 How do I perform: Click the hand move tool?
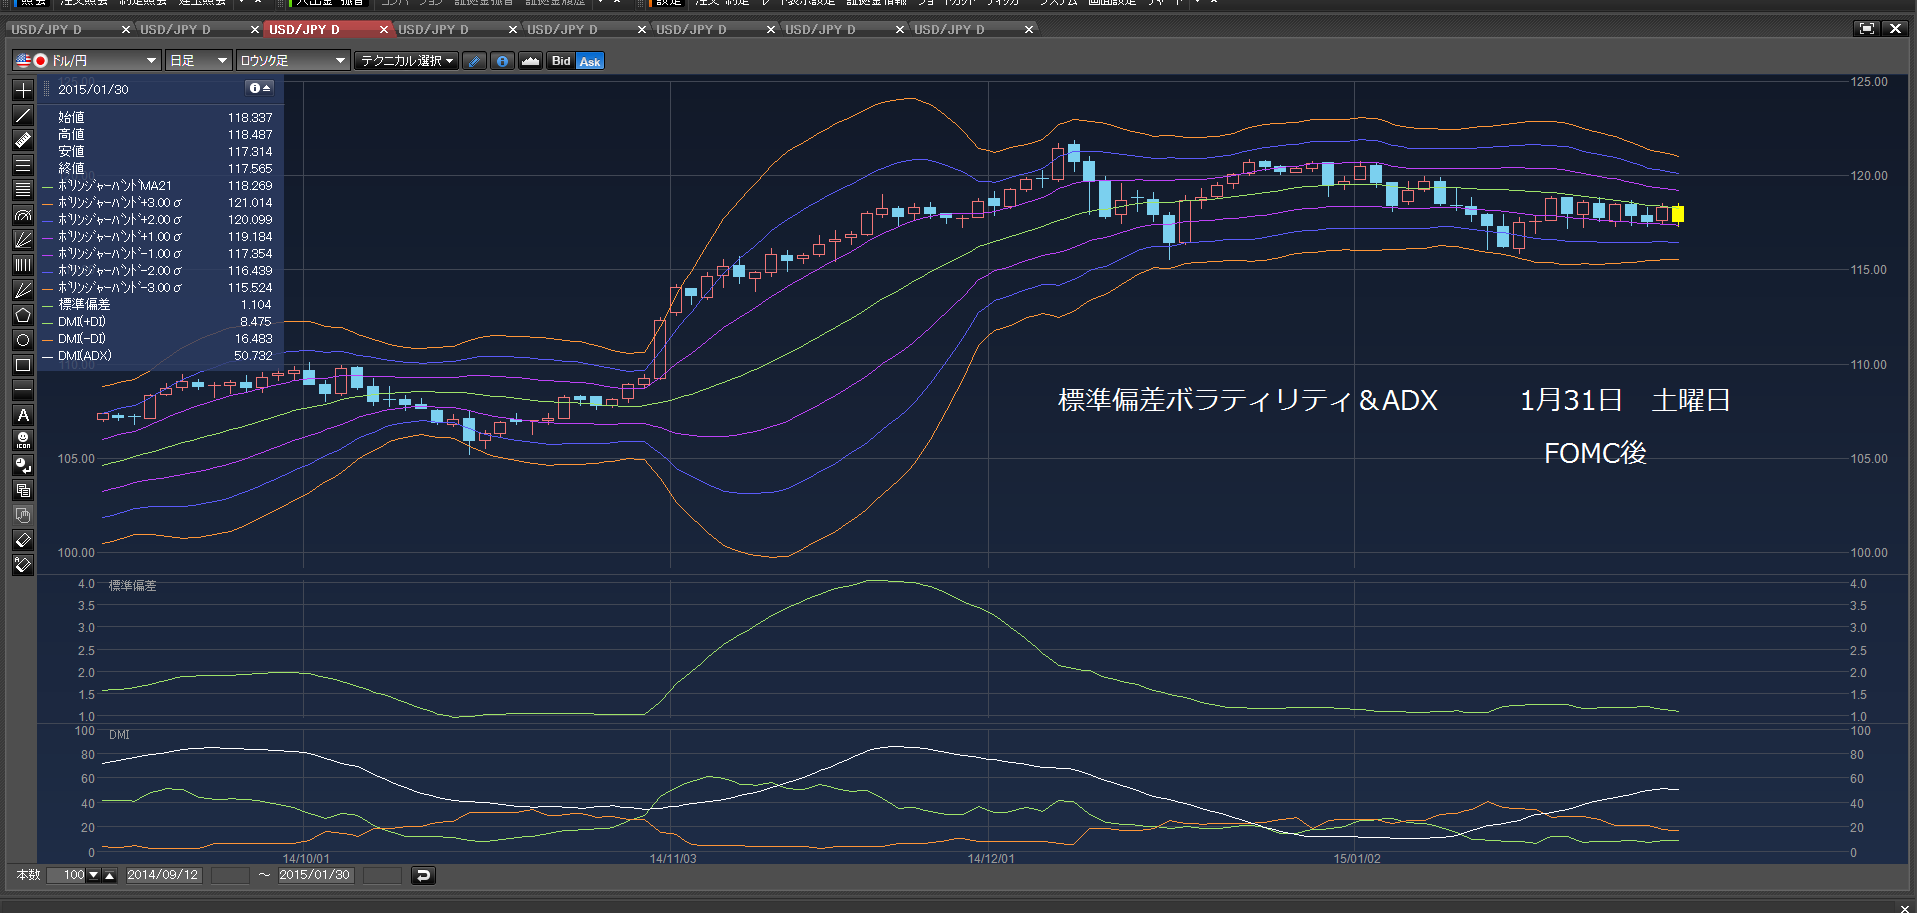[x=23, y=515]
